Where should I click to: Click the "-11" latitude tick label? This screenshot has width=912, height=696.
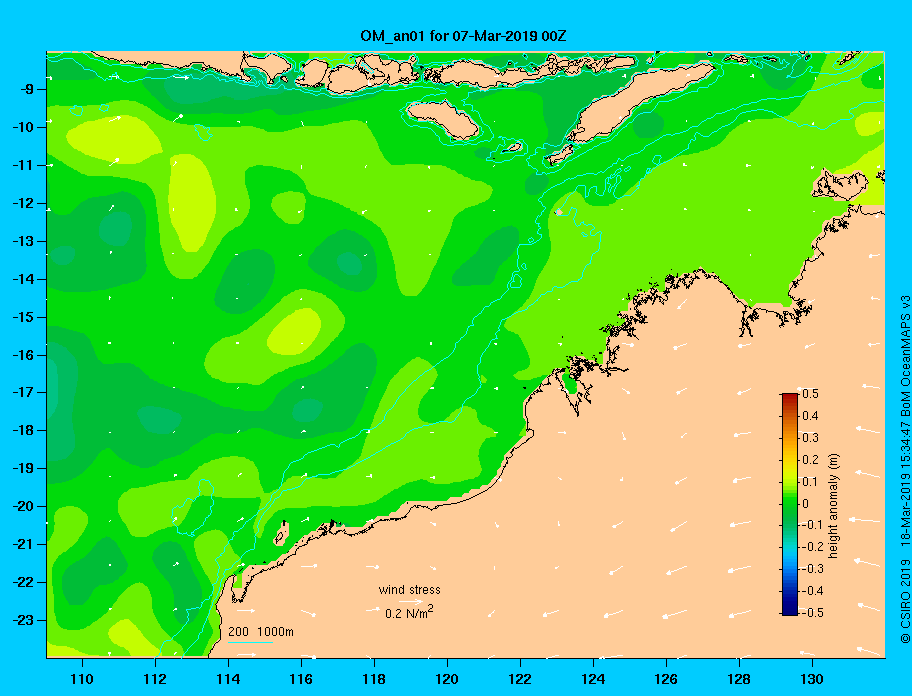tap(23, 165)
